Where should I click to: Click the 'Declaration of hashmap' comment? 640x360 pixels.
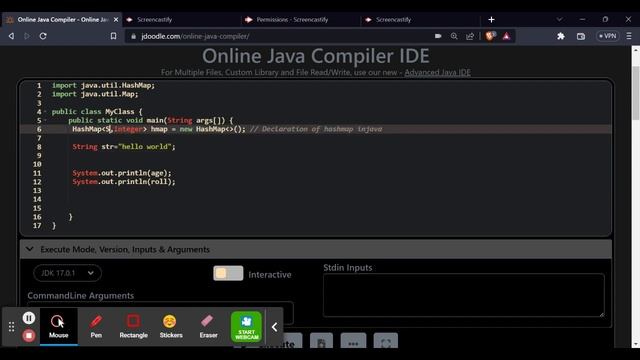[x=316, y=129]
